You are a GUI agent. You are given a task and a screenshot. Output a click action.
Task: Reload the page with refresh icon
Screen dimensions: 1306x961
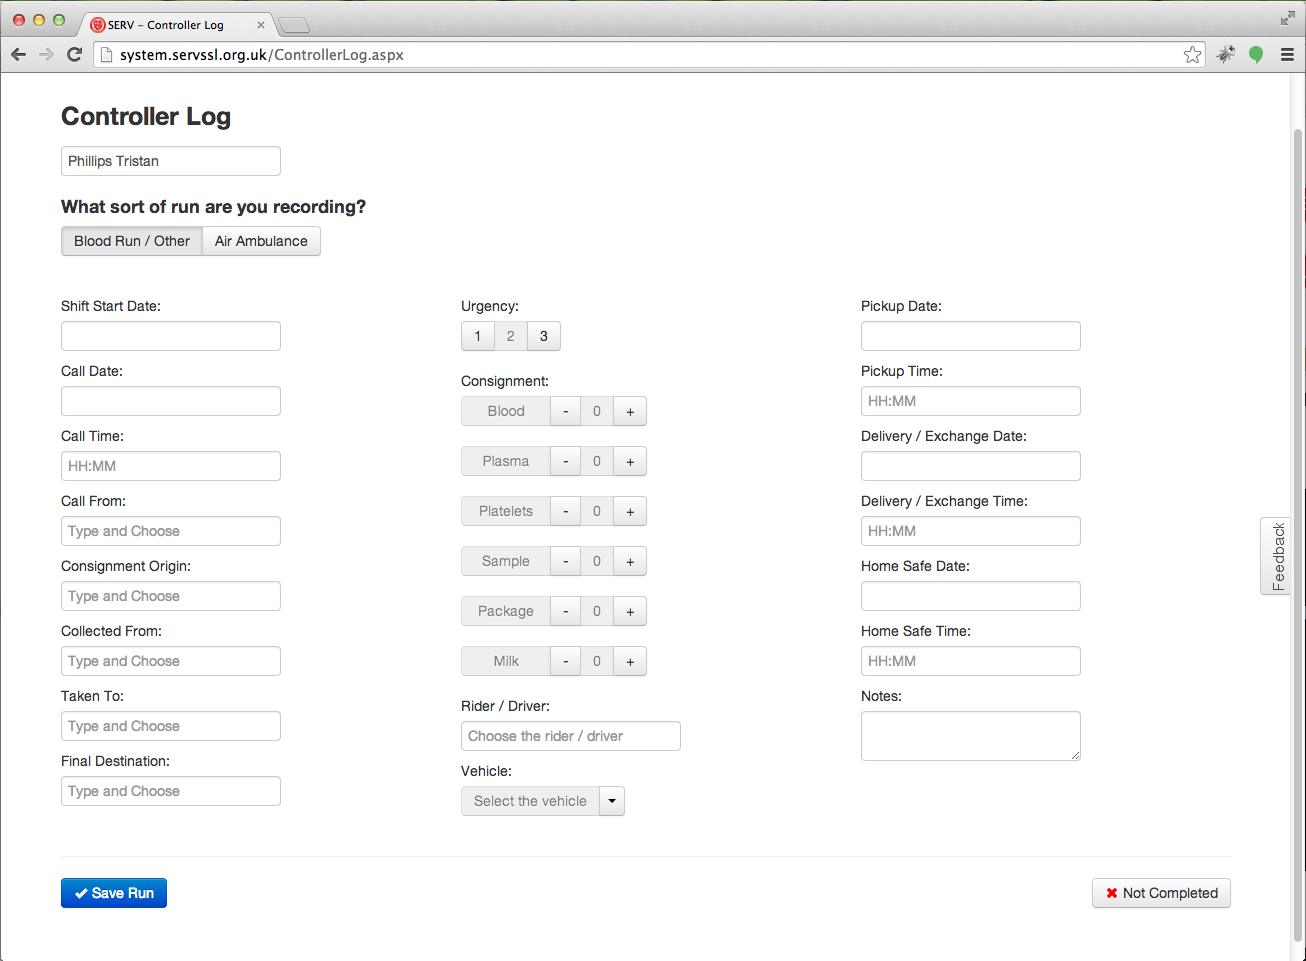click(74, 54)
